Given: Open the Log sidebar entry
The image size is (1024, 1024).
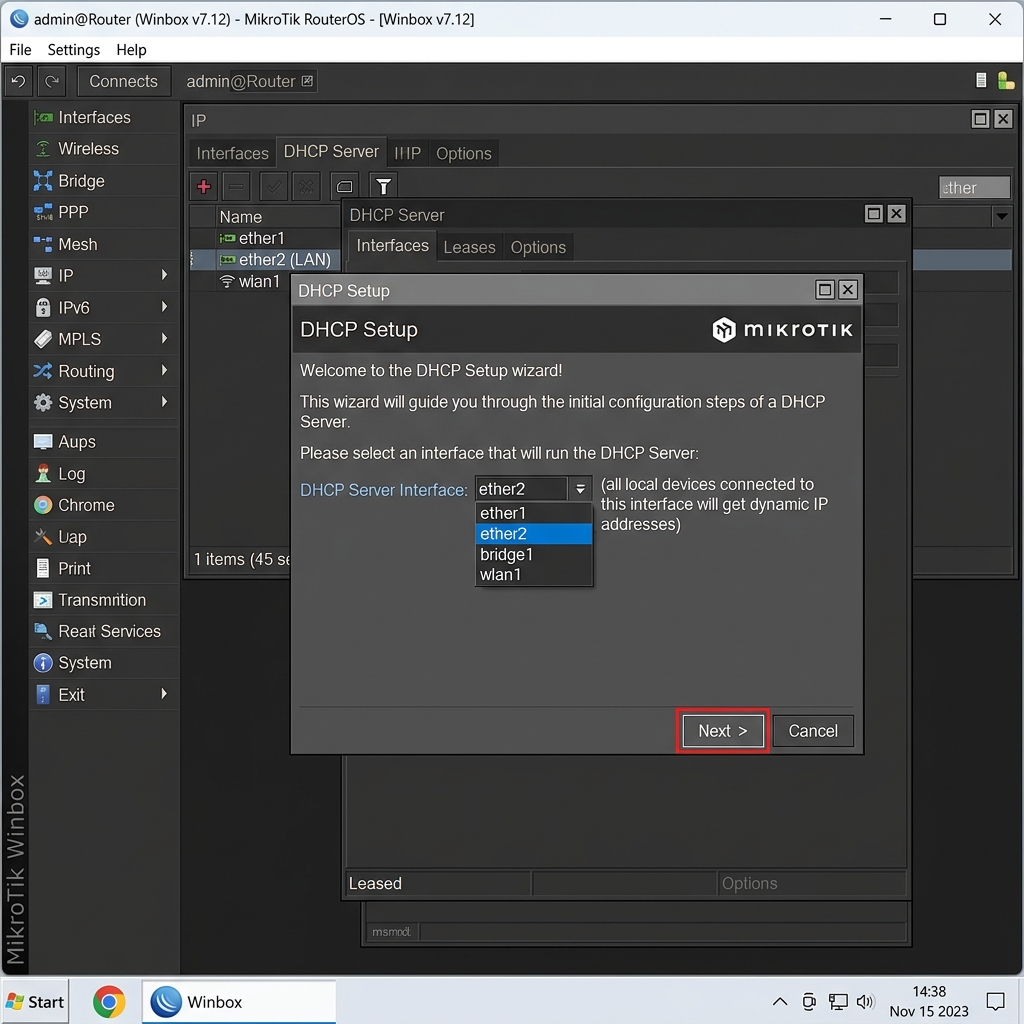Looking at the screenshot, I should click(x=103, y=473).
